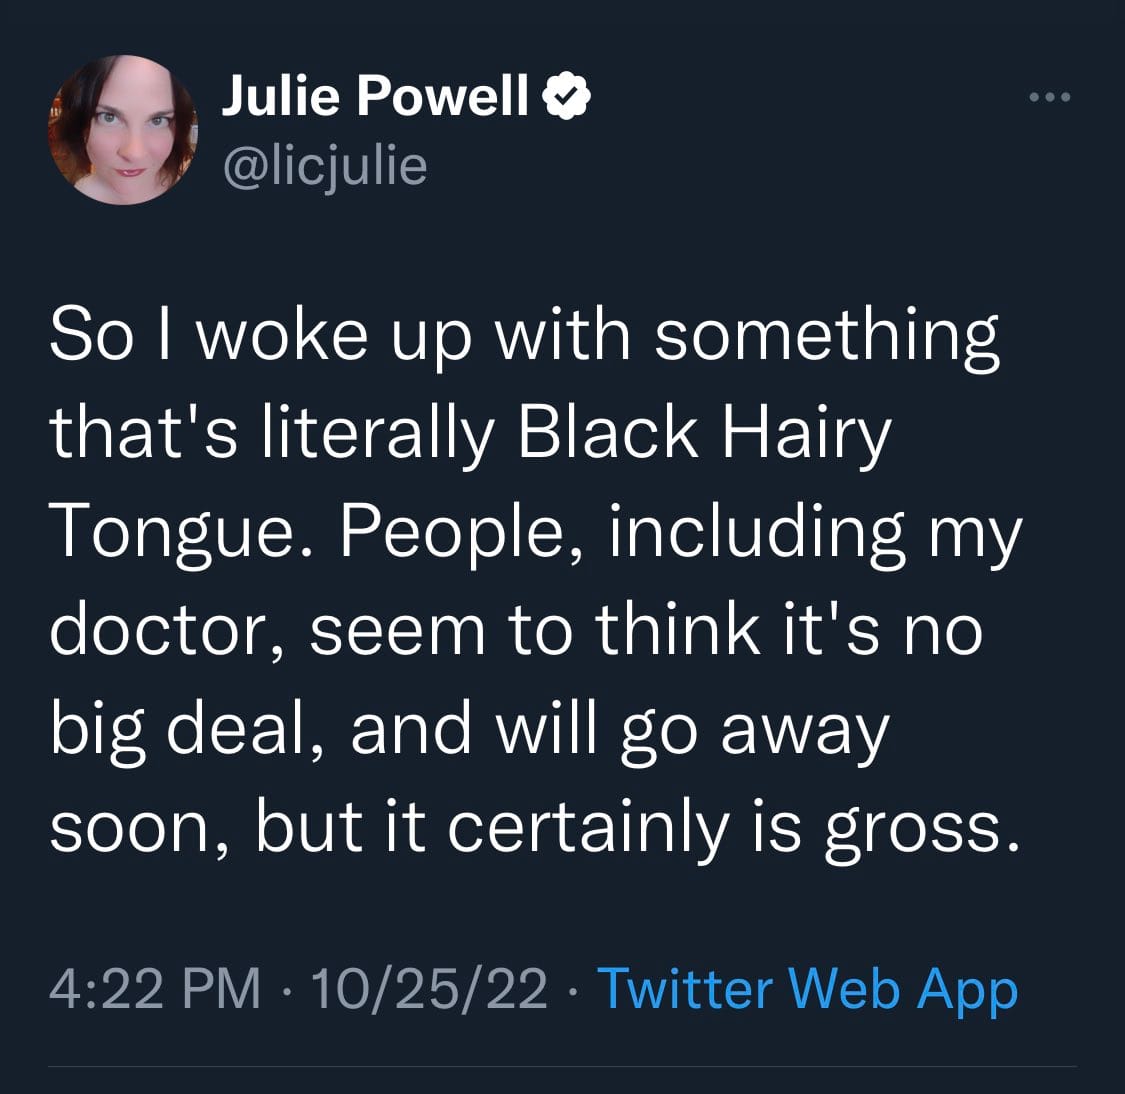
Task: Click the word 'certainly' in the tweet
Action: tap(588, 830)
